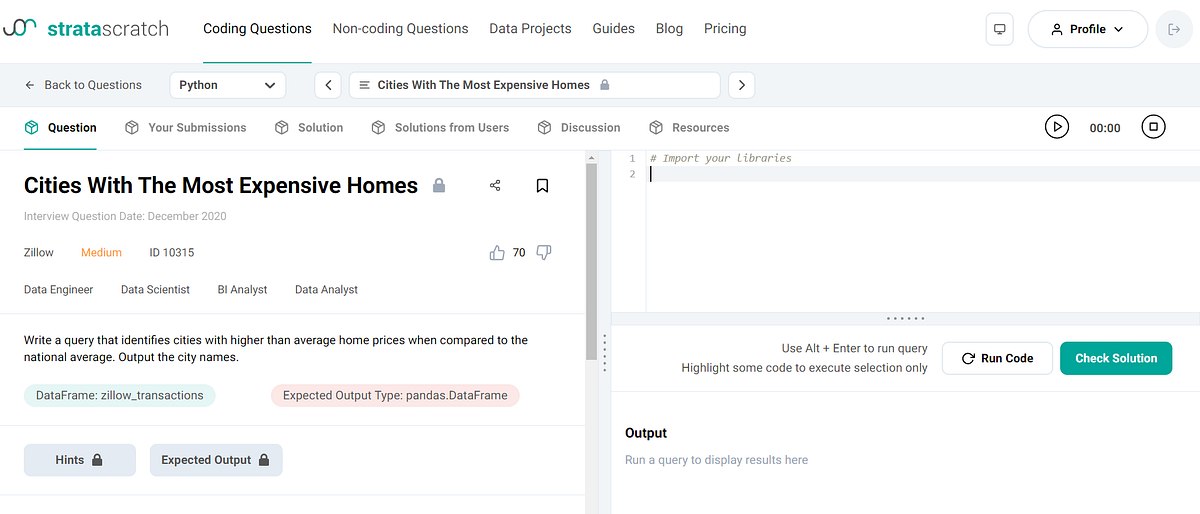Open the Profile dropdown menu
1200x514 pixels.
pos(1088,29)
